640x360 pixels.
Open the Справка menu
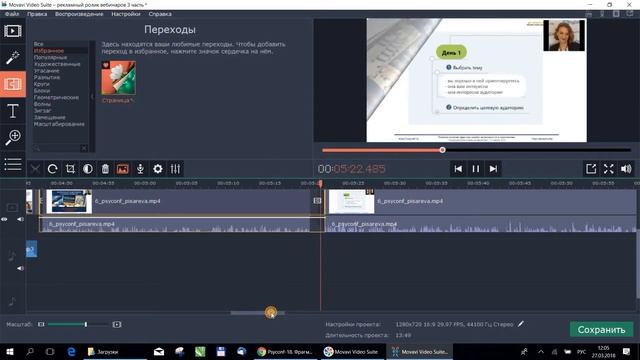(x=160, y=14)
